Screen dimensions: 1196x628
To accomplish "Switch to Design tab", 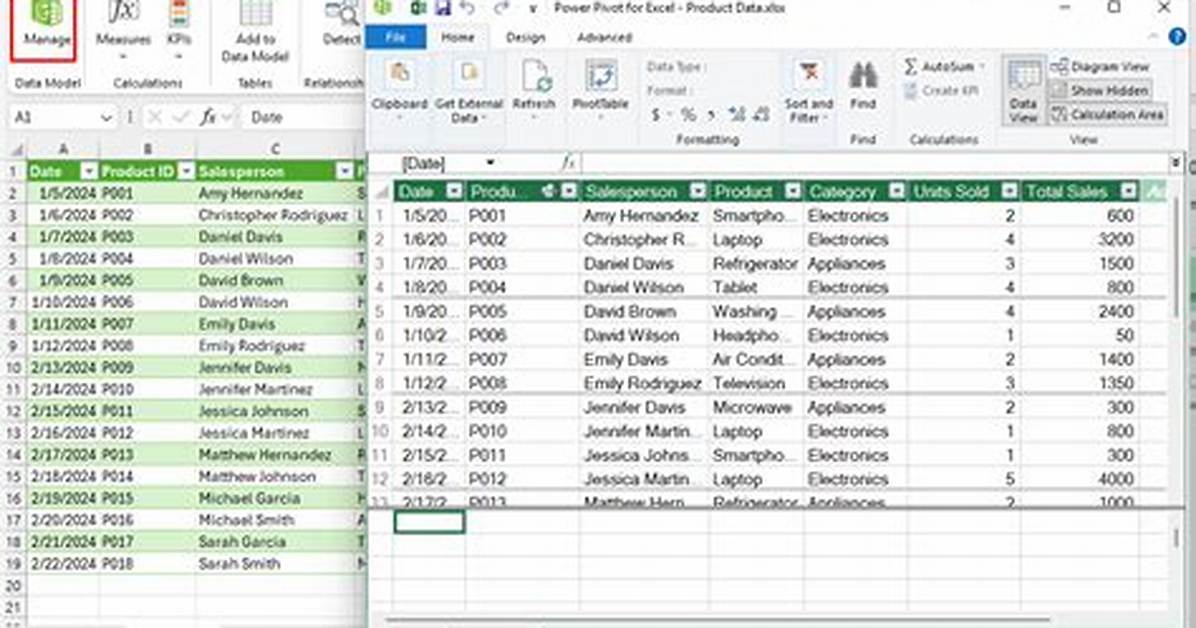I will [526, 37].
